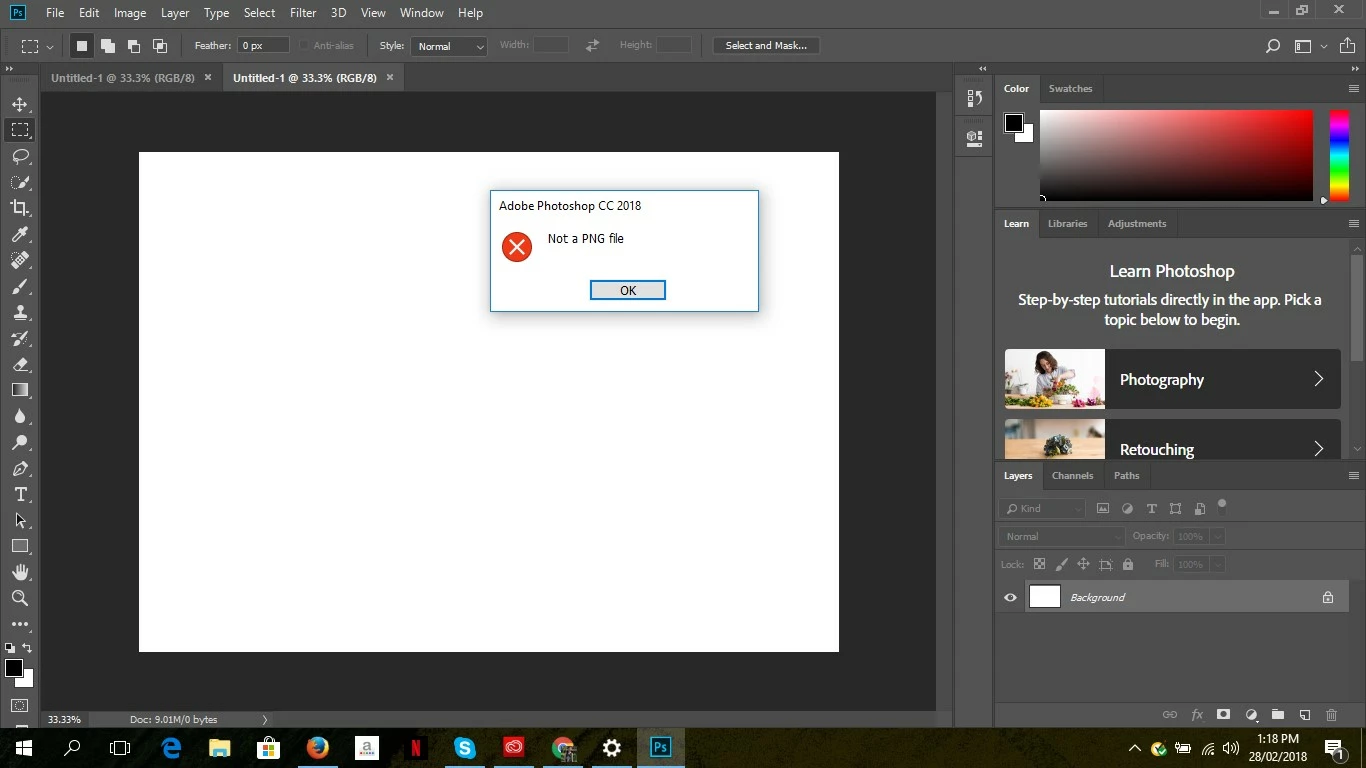Click OK in the error dialog
1366x768 pixels.
(x=628, y=290)
